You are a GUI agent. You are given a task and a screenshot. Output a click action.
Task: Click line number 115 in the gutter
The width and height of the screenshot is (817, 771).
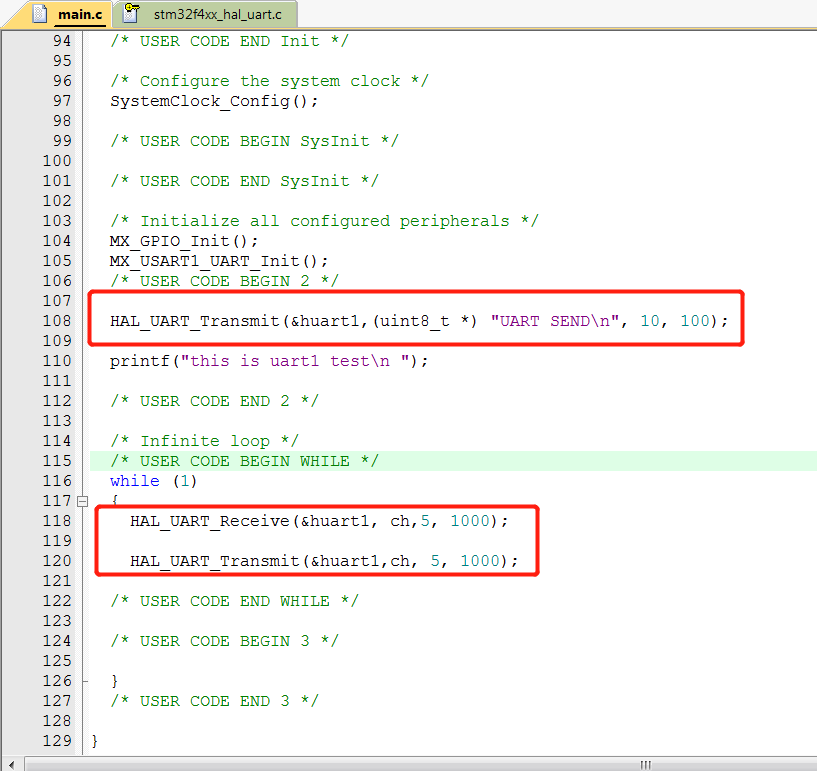click(x=57, y=461)
